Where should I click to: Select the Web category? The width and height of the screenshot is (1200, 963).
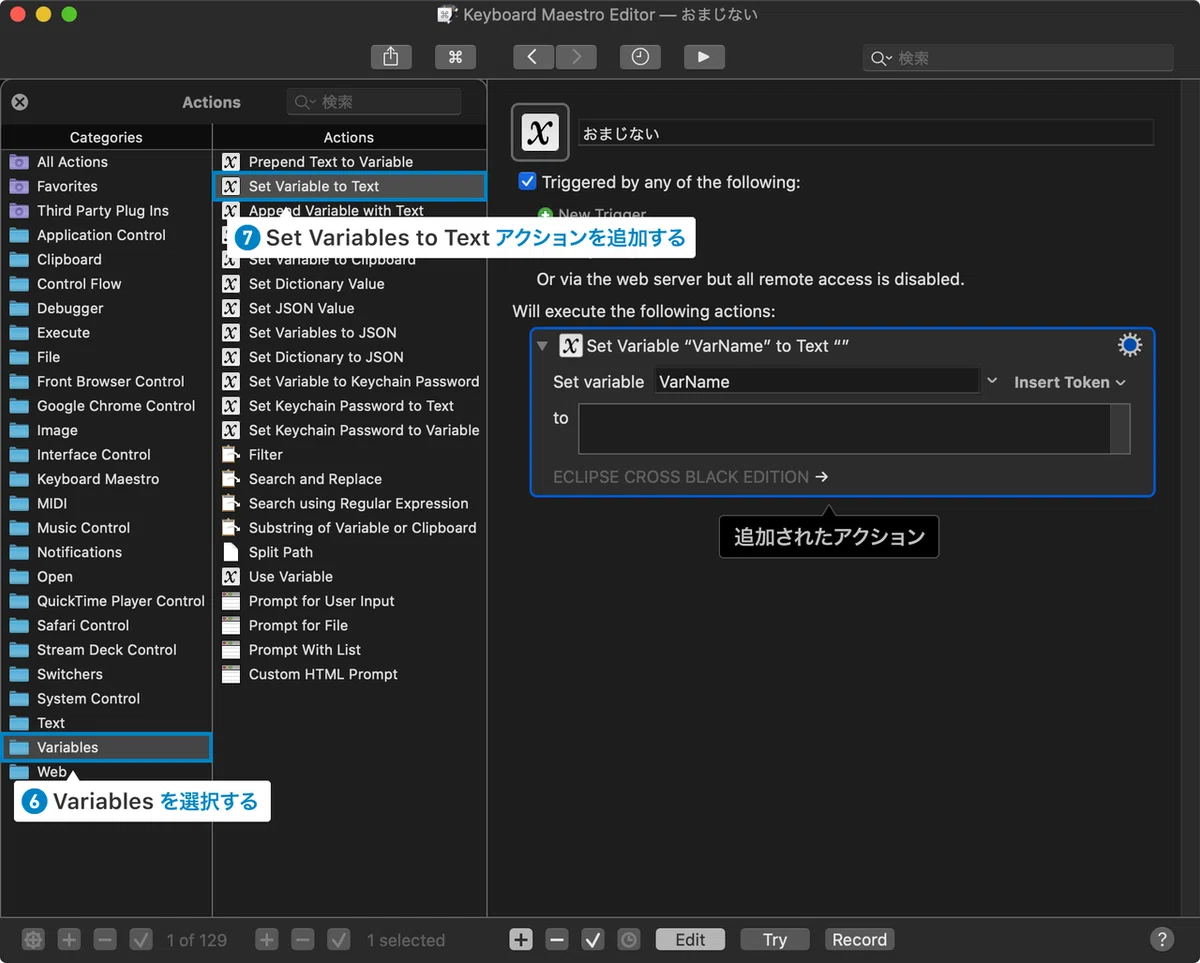[106, 772]
